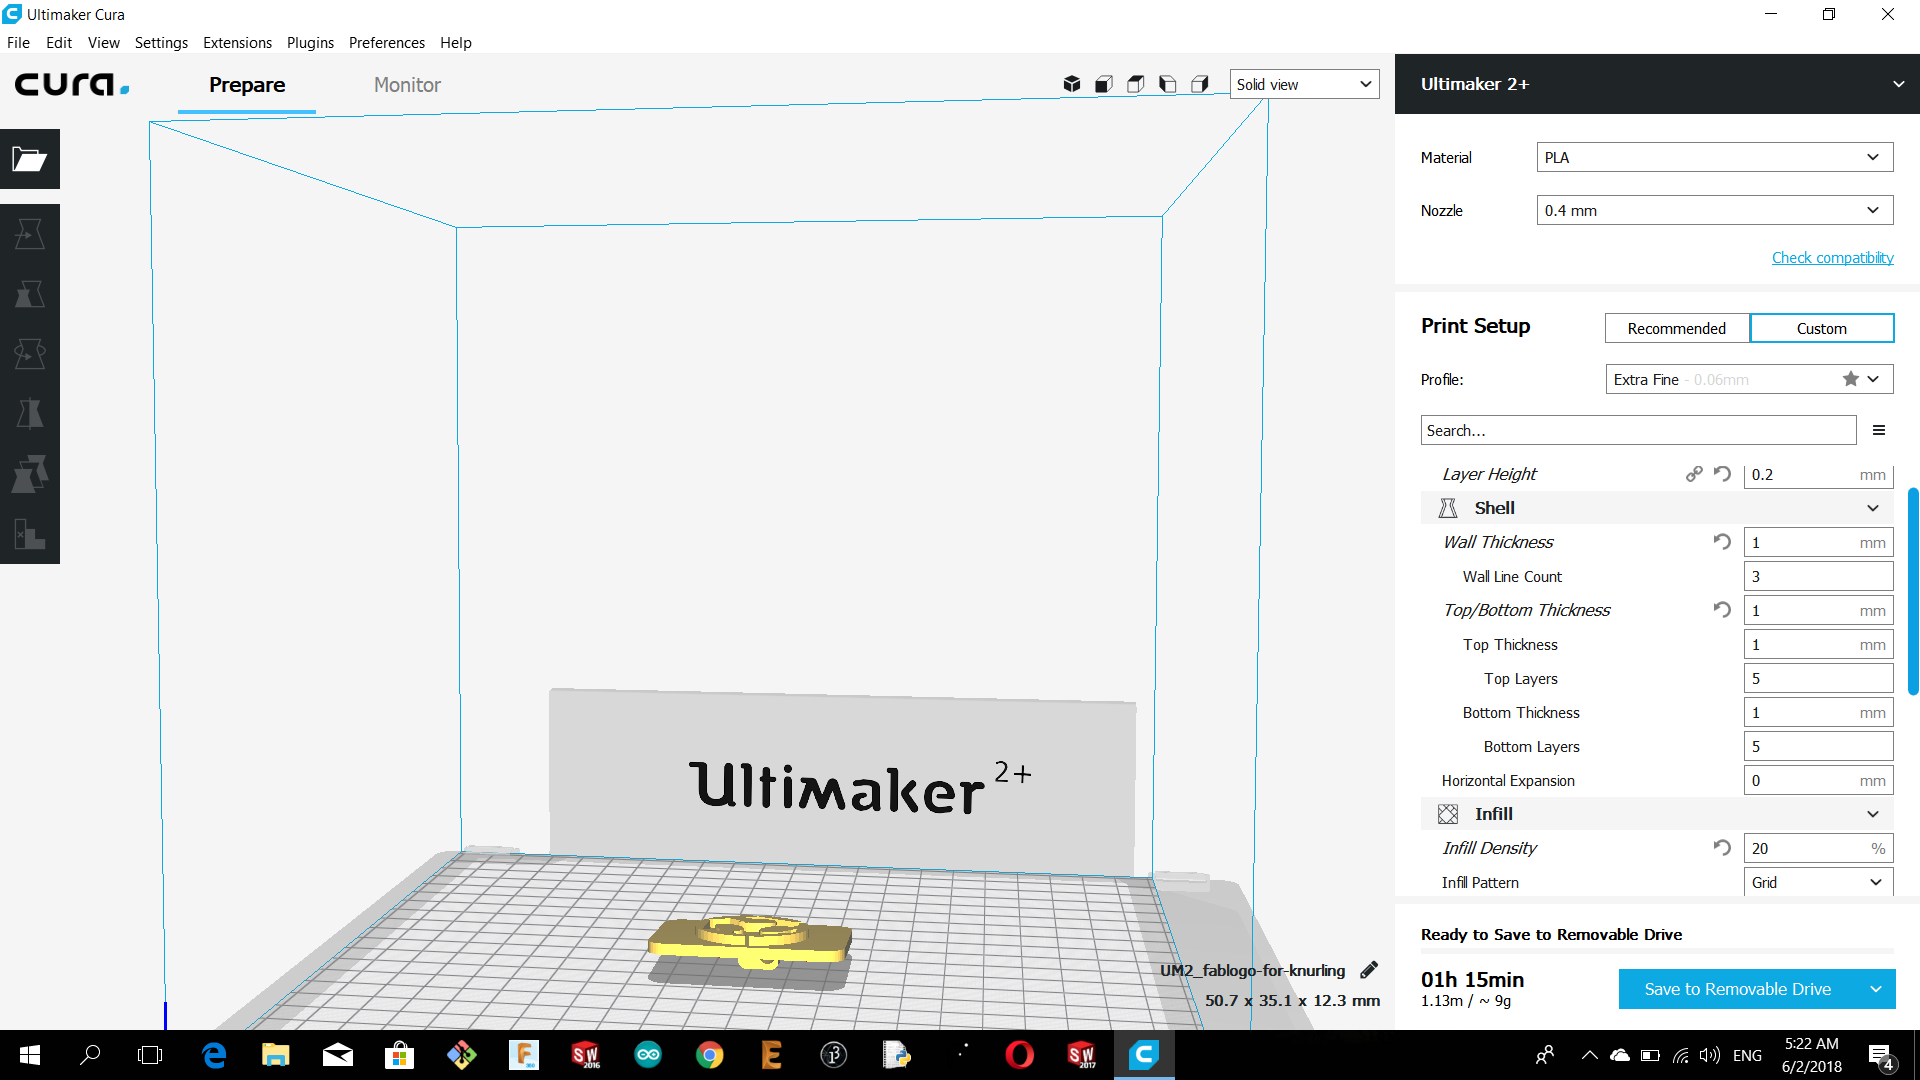Open Arduino IDE from the taskbar
The image size is (1920, 1080).
pos(648,1055)
